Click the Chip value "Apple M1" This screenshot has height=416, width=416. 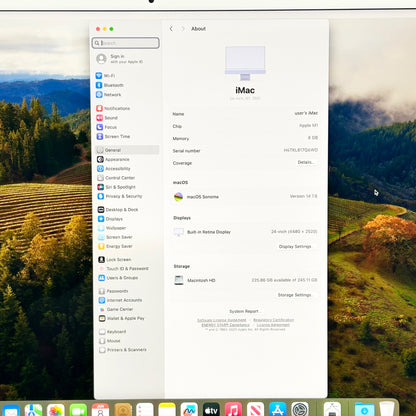coord(308,125)
